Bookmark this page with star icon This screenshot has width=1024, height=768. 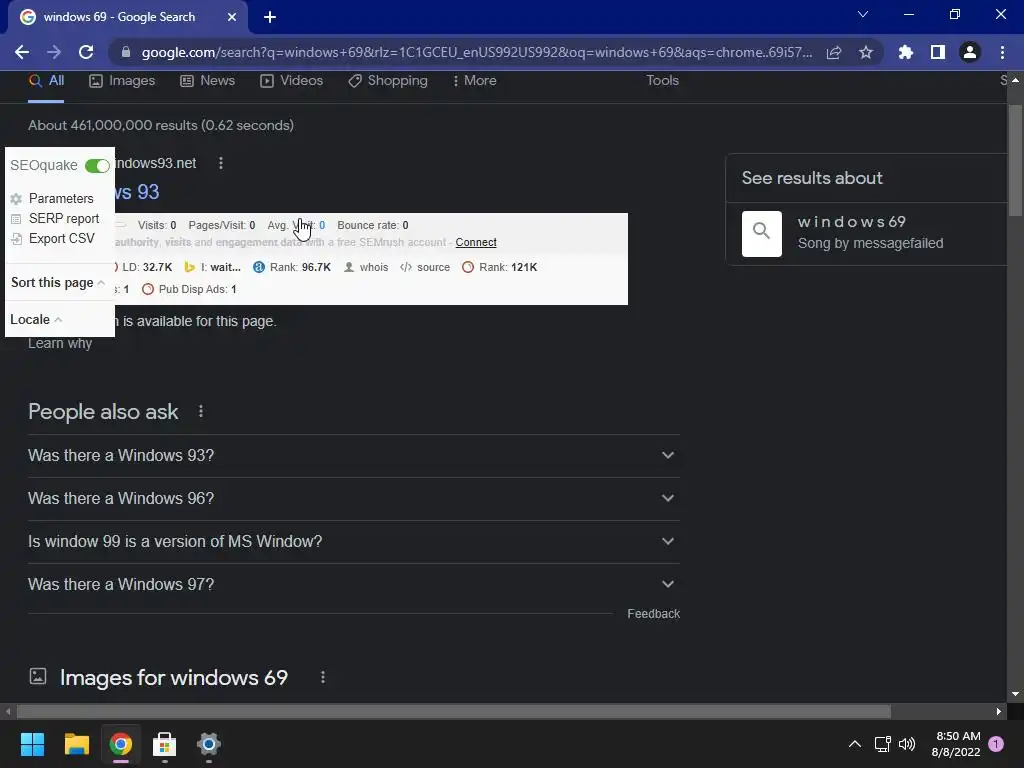point(866,52)
